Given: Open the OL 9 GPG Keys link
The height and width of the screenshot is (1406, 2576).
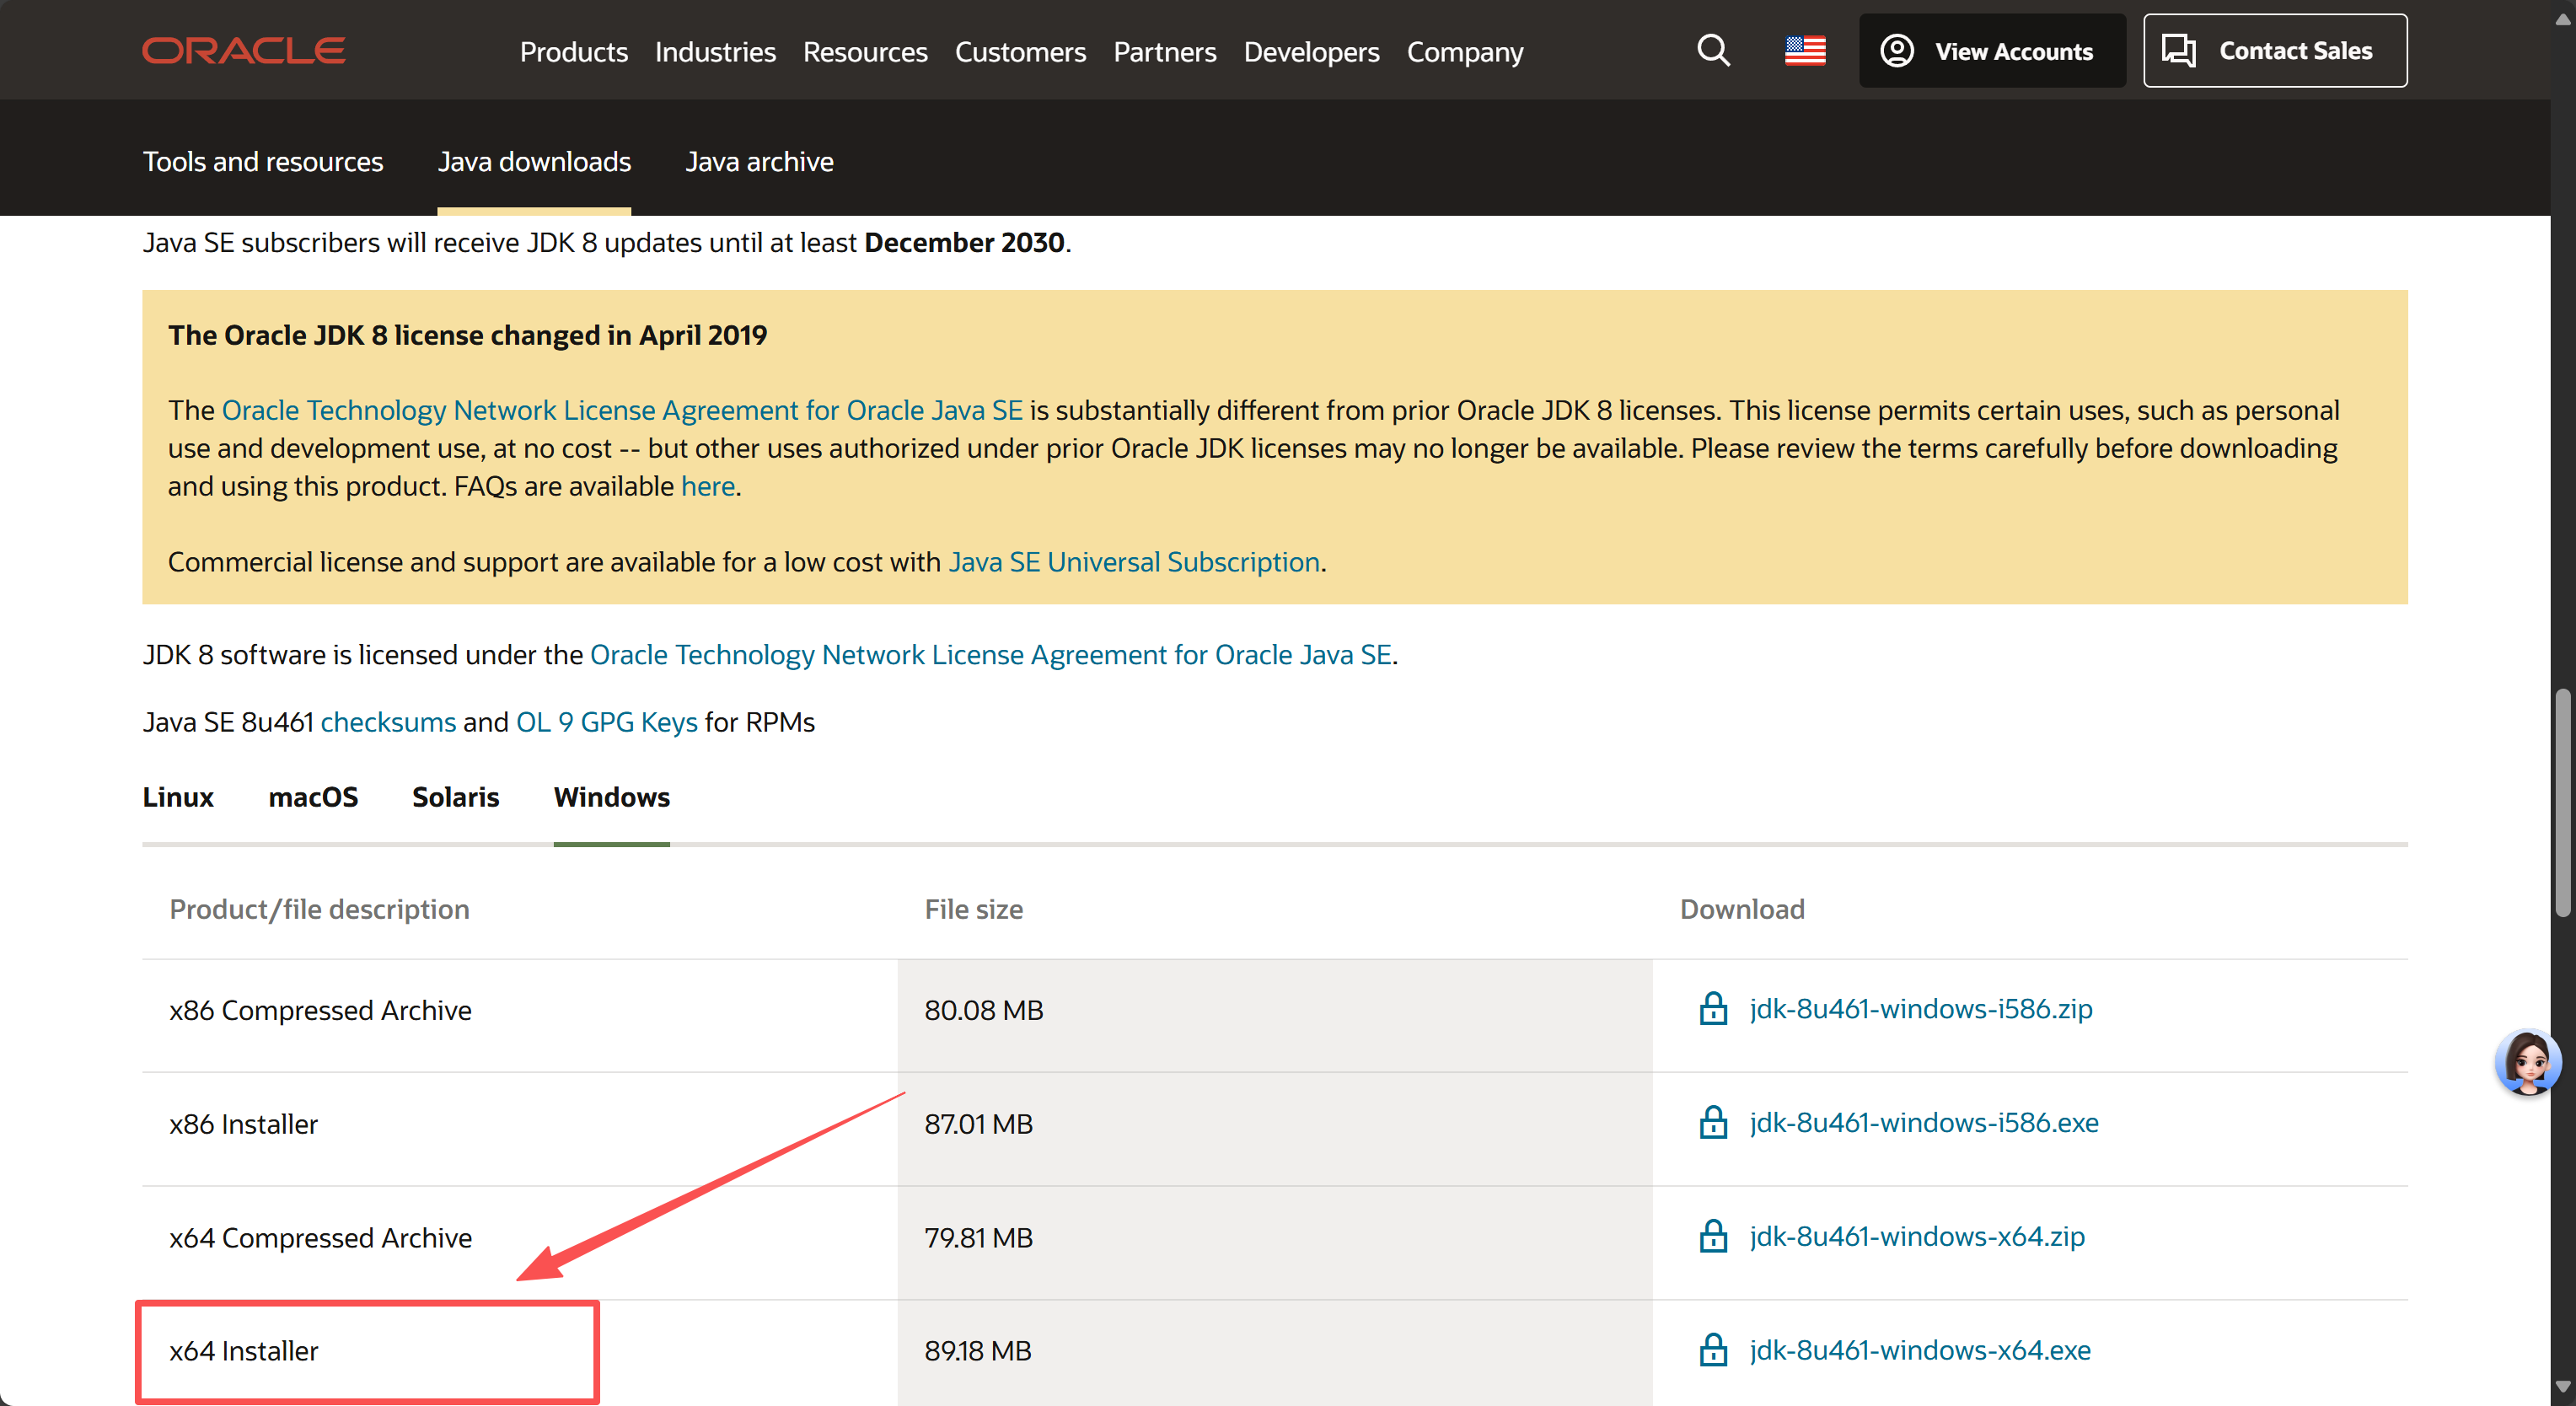Looking at the screenshot, I should point(607,723).
